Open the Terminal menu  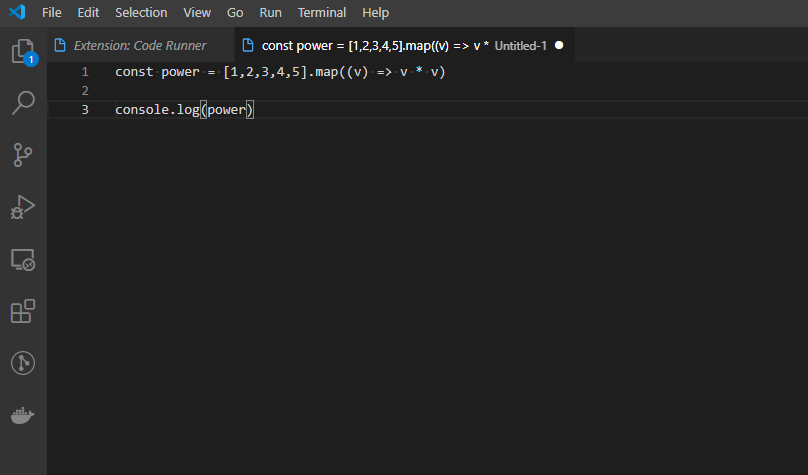tap(322, 12)
